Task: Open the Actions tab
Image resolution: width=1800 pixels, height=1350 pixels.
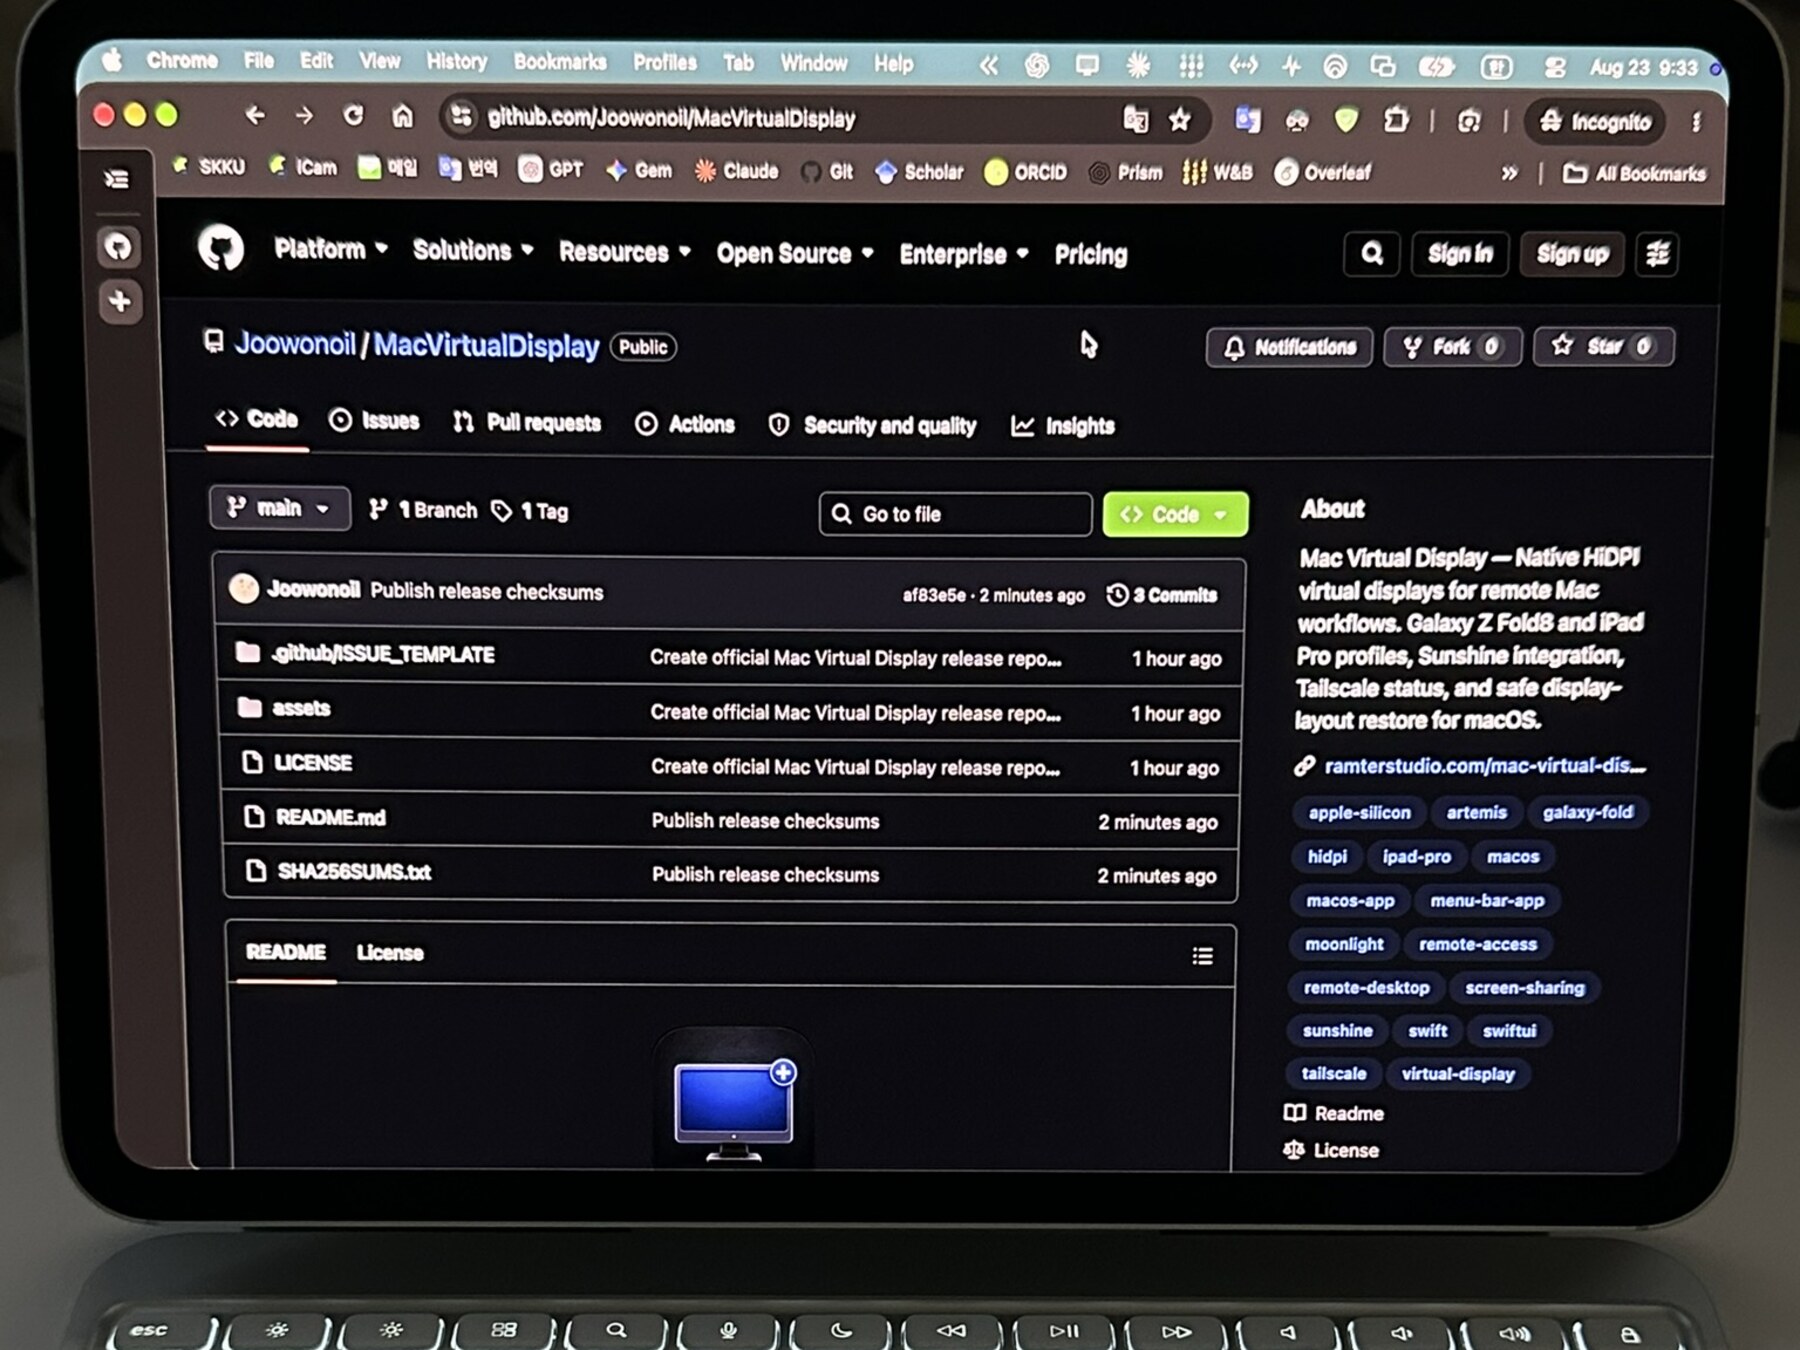Action: tap(685, 424)
